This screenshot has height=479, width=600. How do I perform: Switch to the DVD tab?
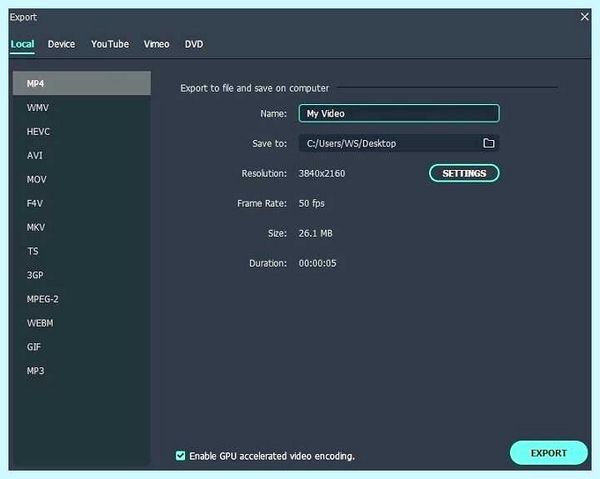pos(194,44)
